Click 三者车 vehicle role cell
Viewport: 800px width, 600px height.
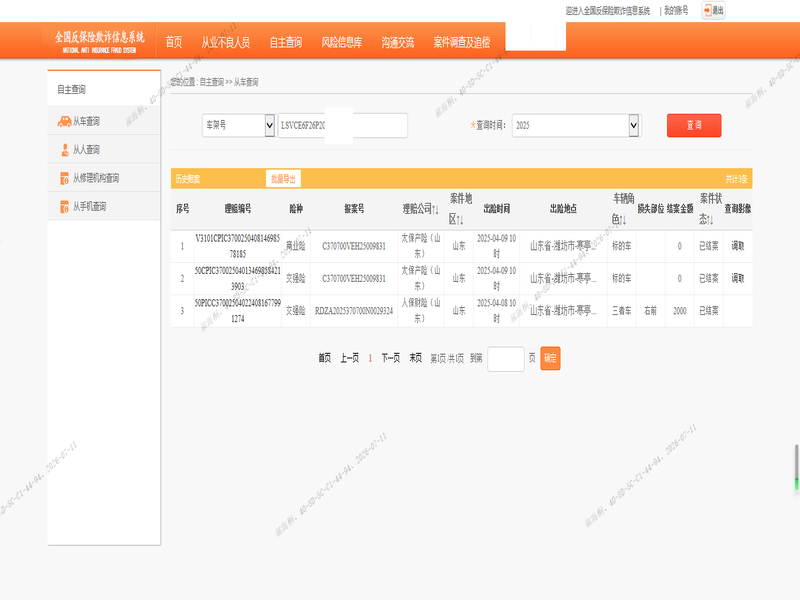(621, 310)
